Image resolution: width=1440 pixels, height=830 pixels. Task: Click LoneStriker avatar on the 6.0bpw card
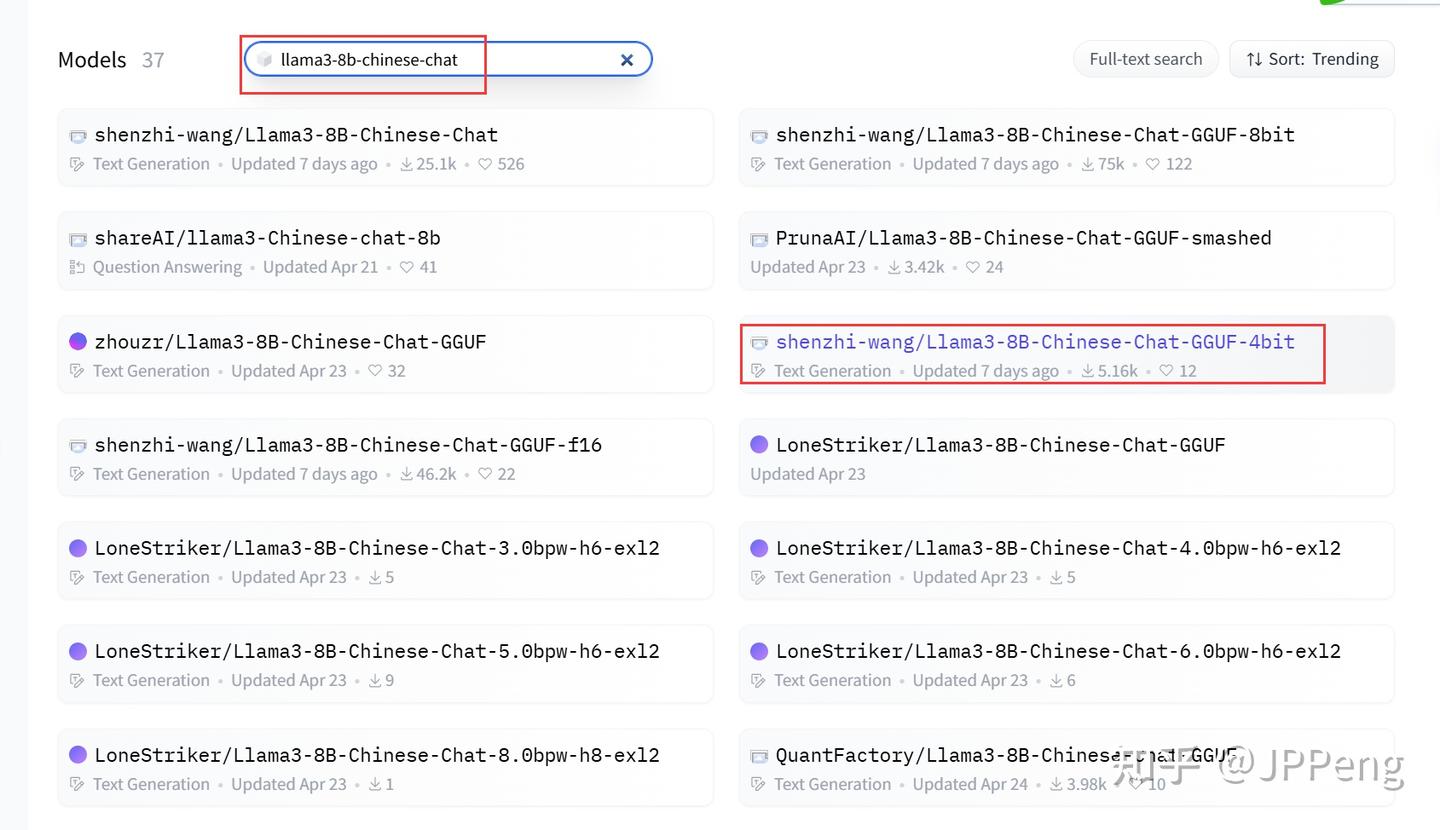[x=759, y=651]
